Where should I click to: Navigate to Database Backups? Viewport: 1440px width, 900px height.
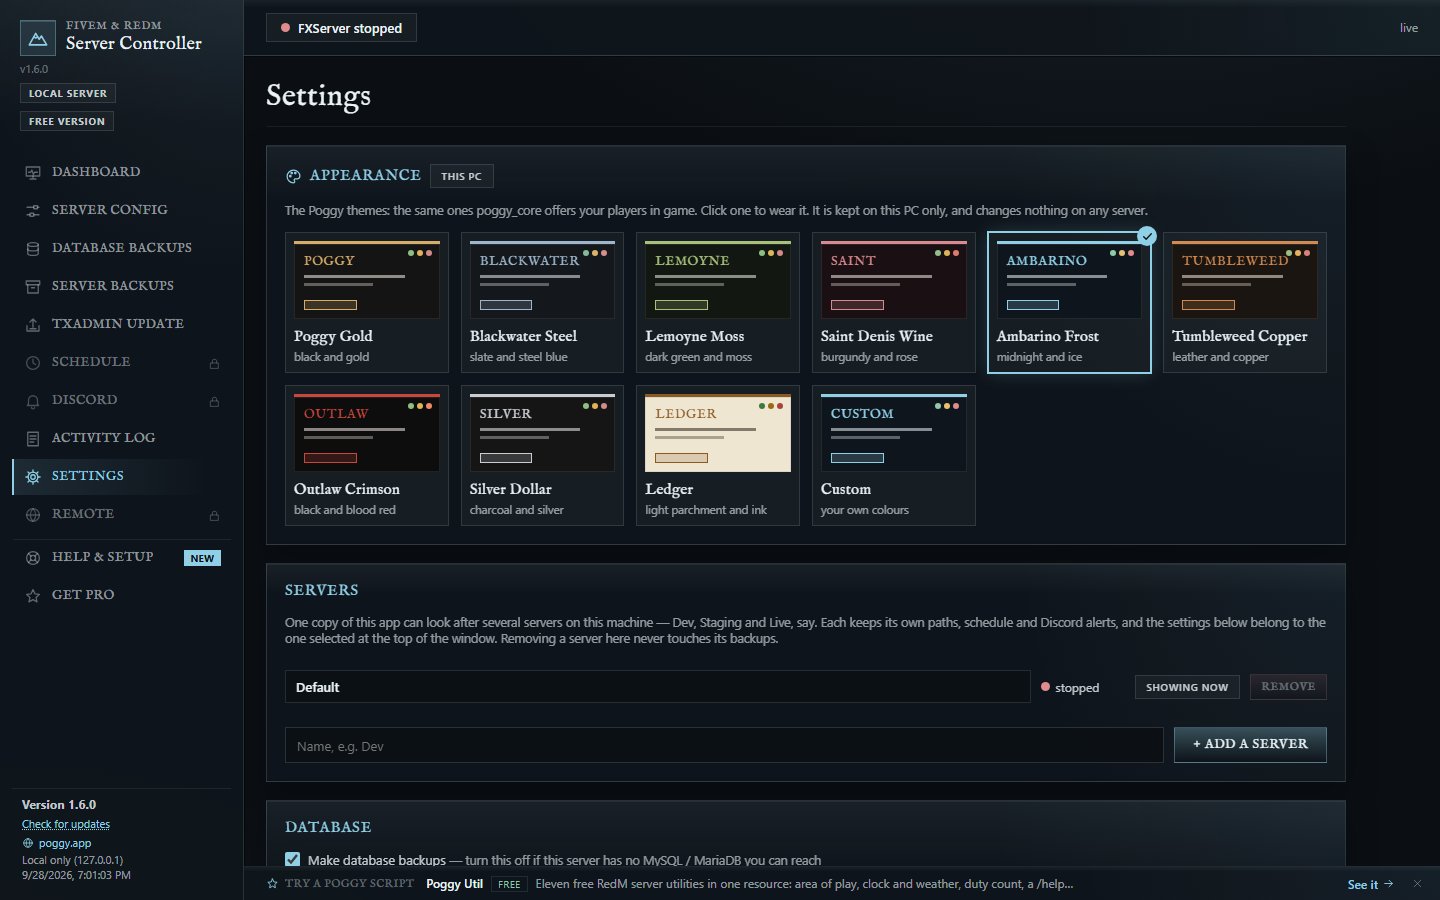tap(122, 248)
